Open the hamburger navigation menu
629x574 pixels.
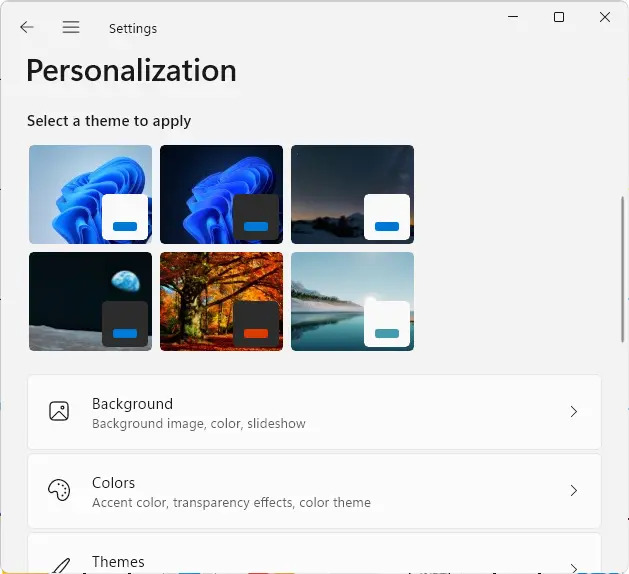[71, 27]
